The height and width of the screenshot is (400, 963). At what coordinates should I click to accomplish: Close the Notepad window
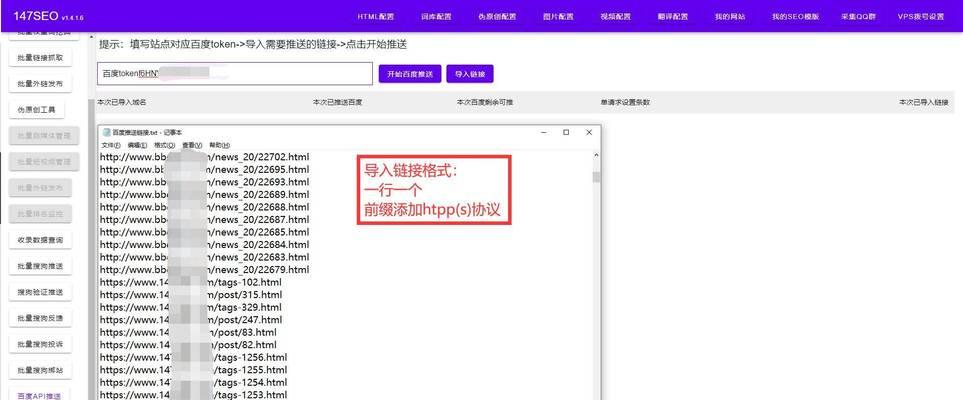coord(589,132)
